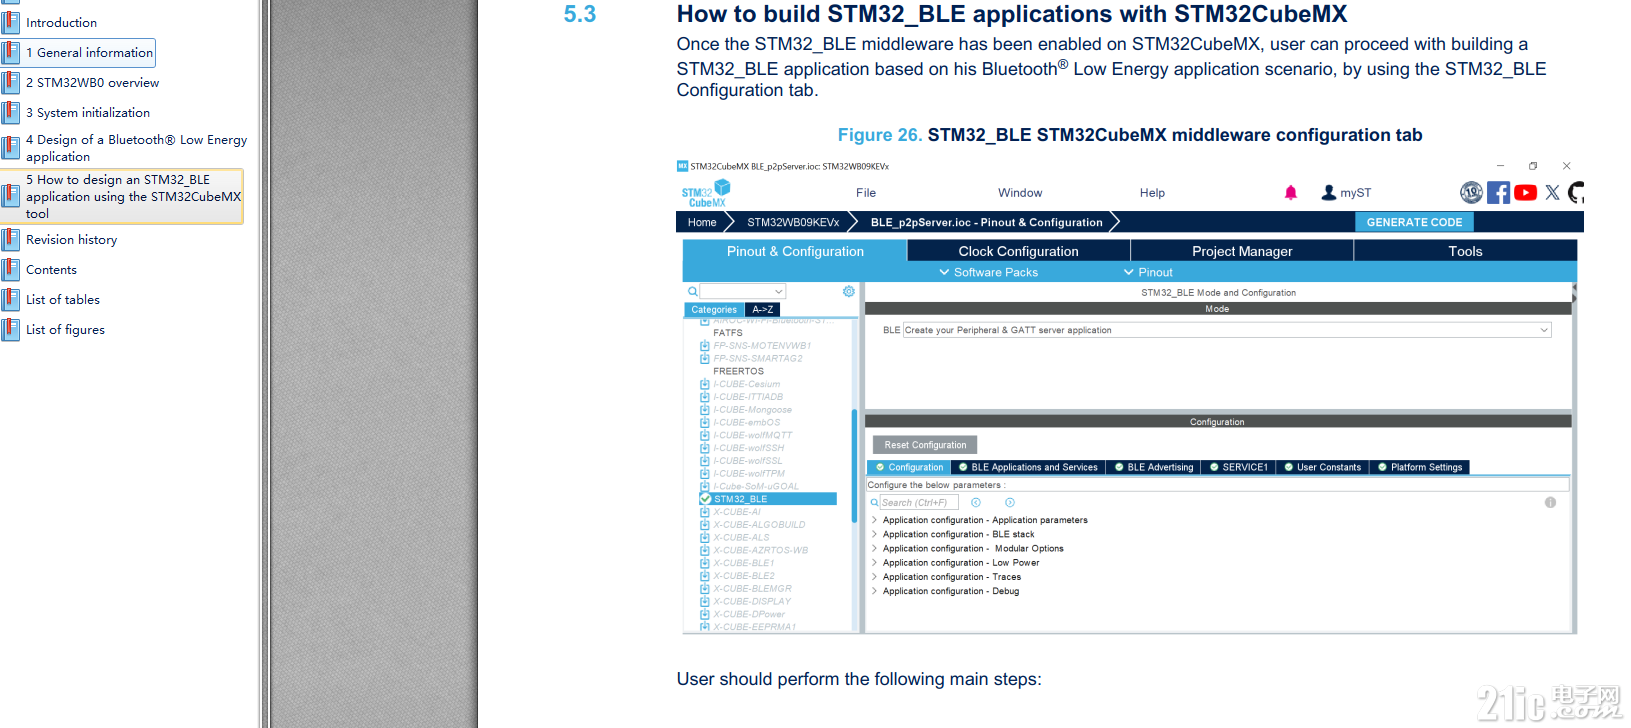The image size is (1631, 728).
Task: Click the Search (Ctrl+F) field
Action: [918, 503]
